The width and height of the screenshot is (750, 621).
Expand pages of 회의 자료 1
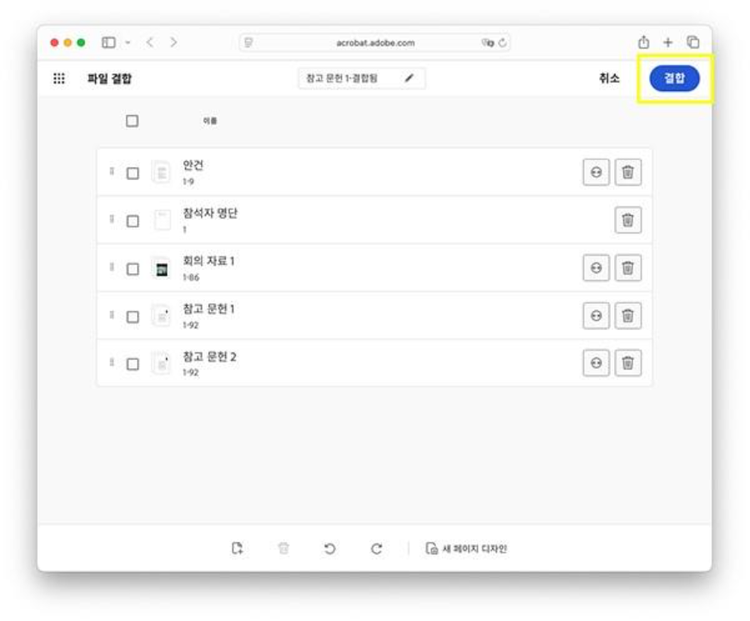pos(596,267)
